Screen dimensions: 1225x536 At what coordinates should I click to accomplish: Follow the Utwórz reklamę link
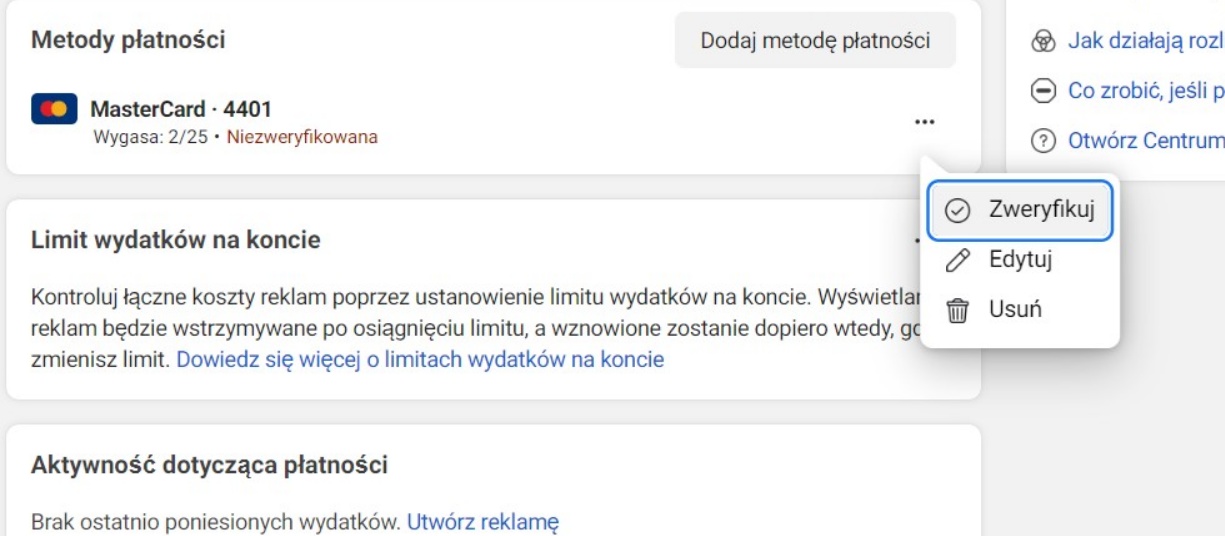click(482, 521)
